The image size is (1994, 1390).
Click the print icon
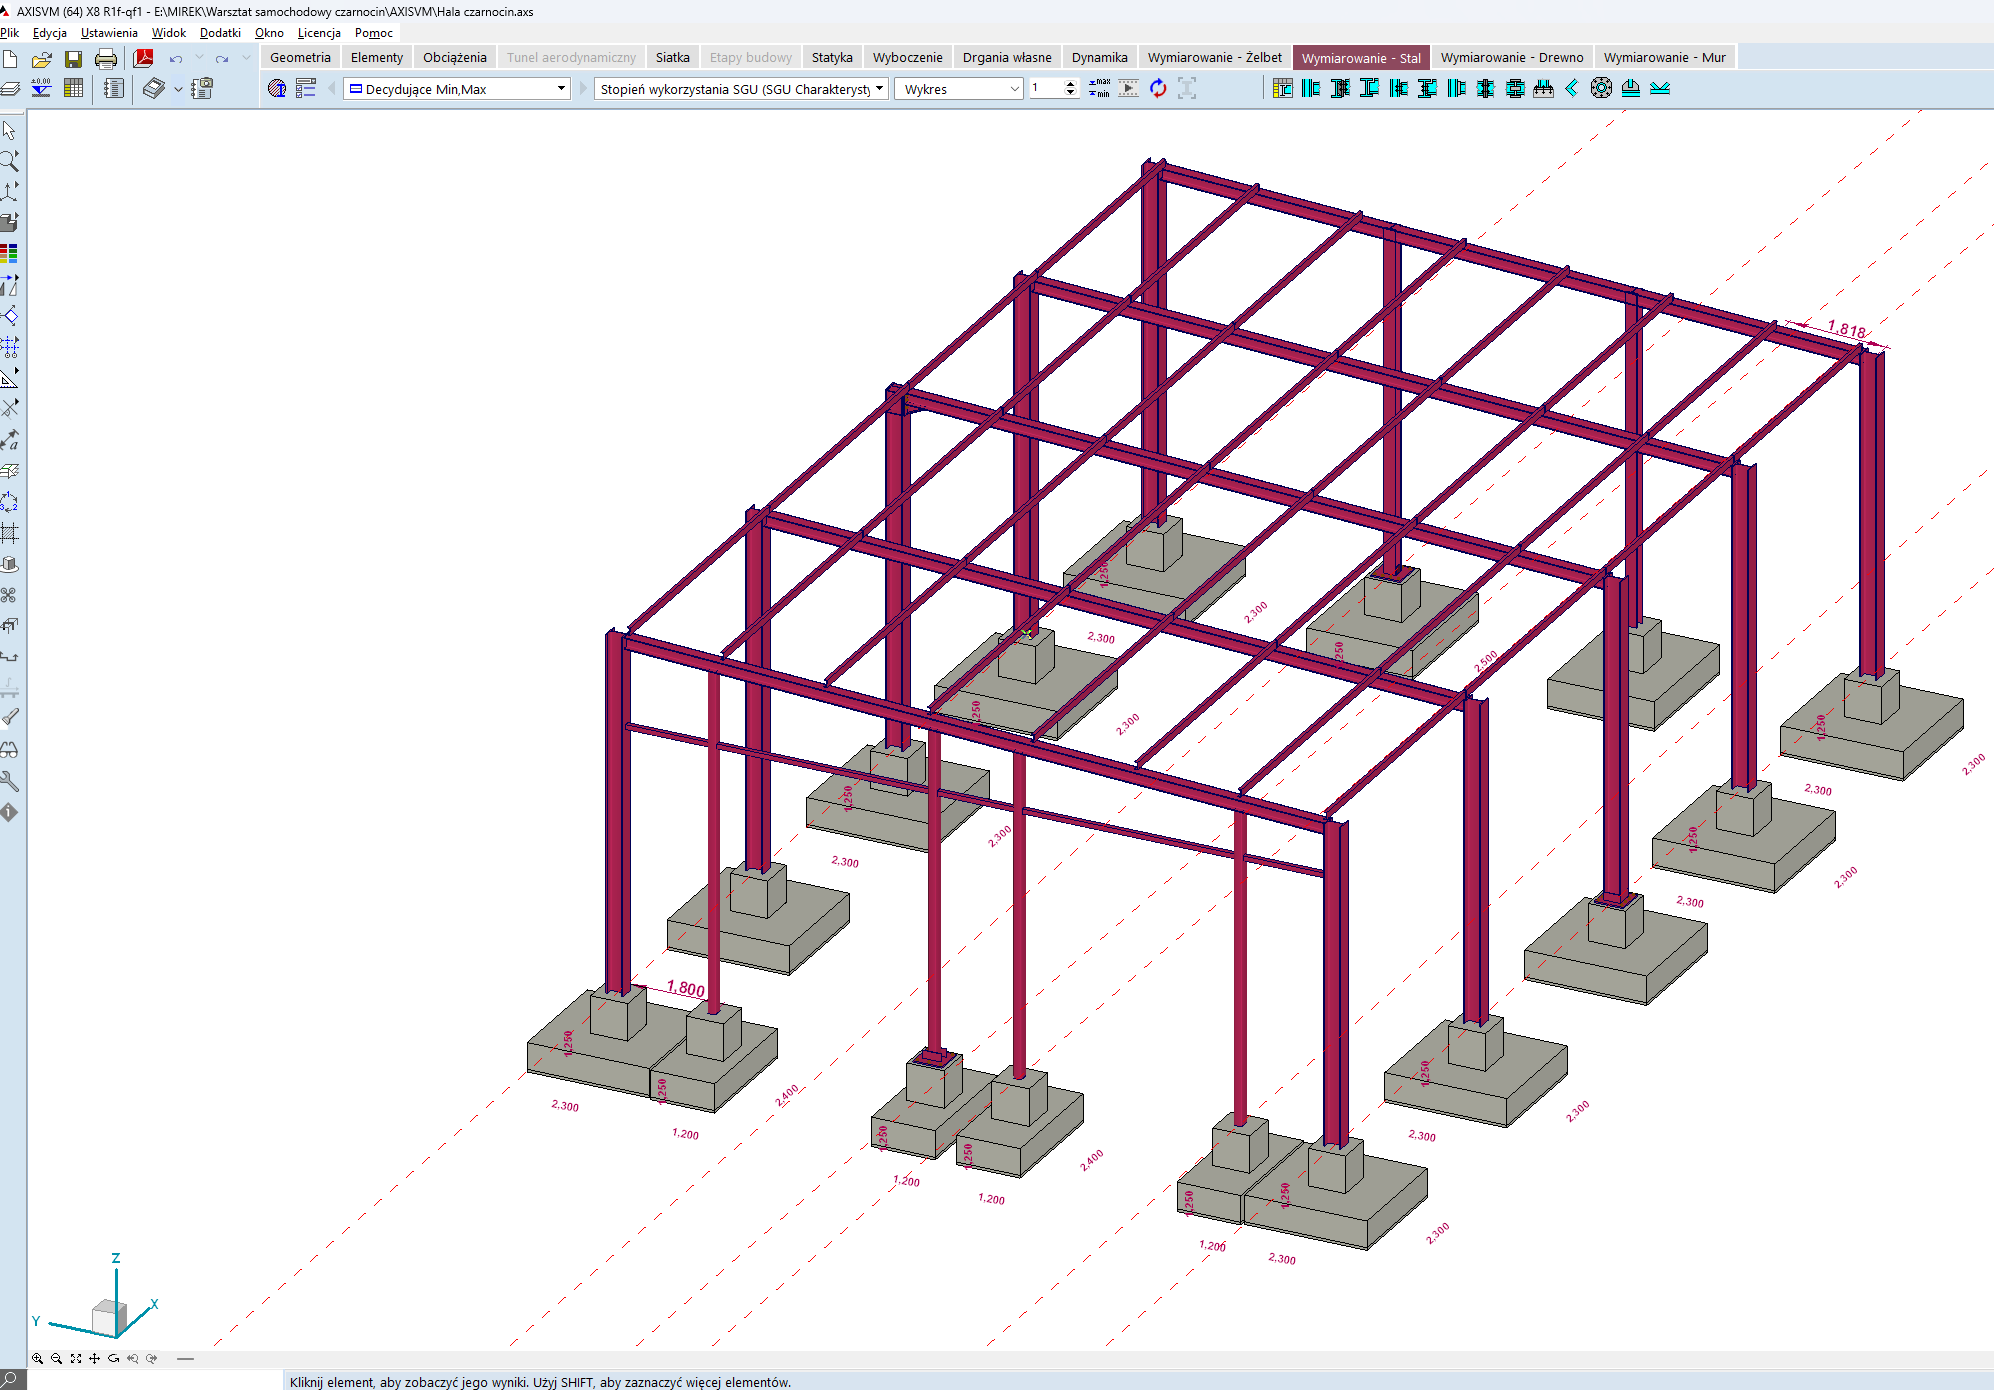click(x=105, y=59)
